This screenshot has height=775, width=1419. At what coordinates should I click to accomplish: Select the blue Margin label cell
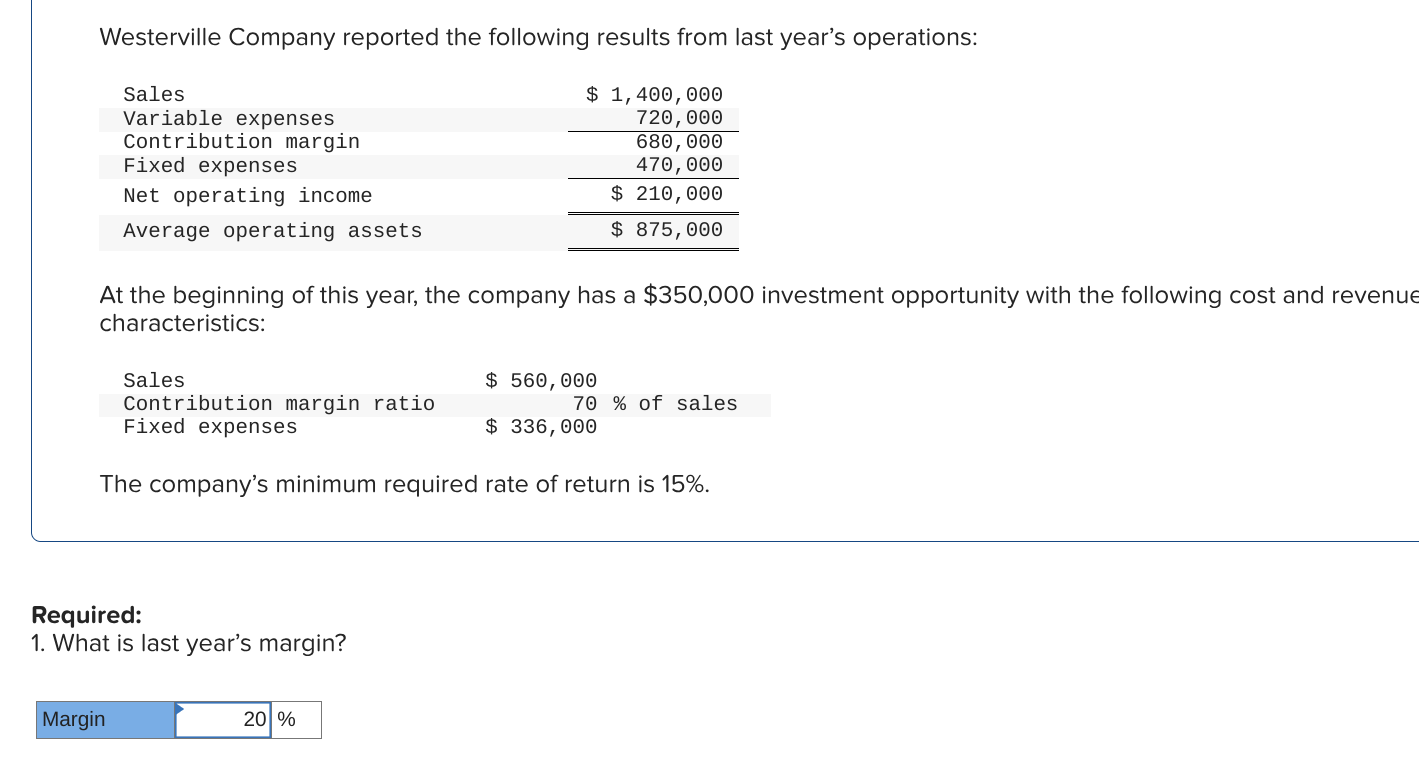tap(105, 720)
